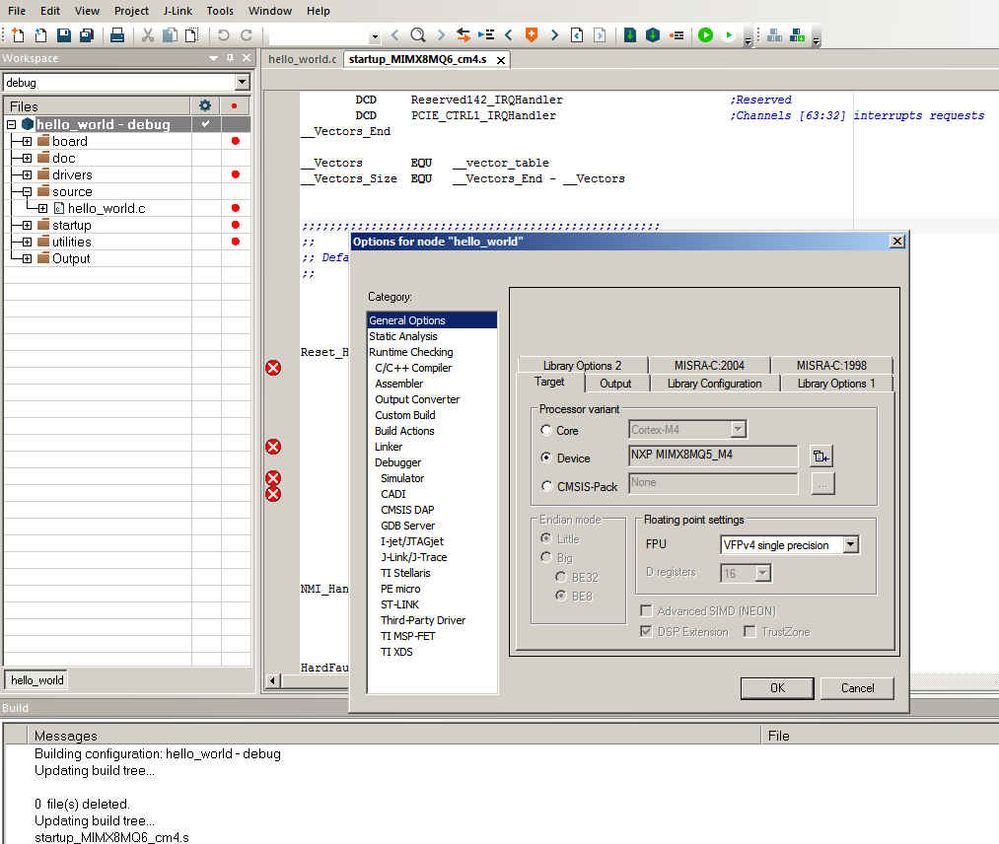The image size is (999, 844).
Task: Select BE32 radio option
Action: point(561,576)
